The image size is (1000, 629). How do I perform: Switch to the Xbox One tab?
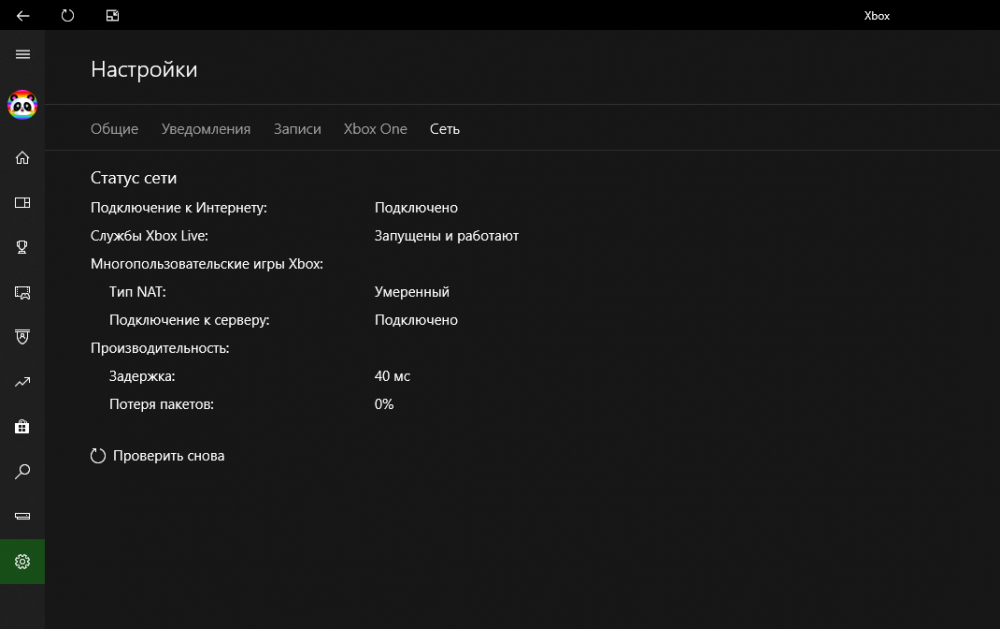[x=375, y=129]
